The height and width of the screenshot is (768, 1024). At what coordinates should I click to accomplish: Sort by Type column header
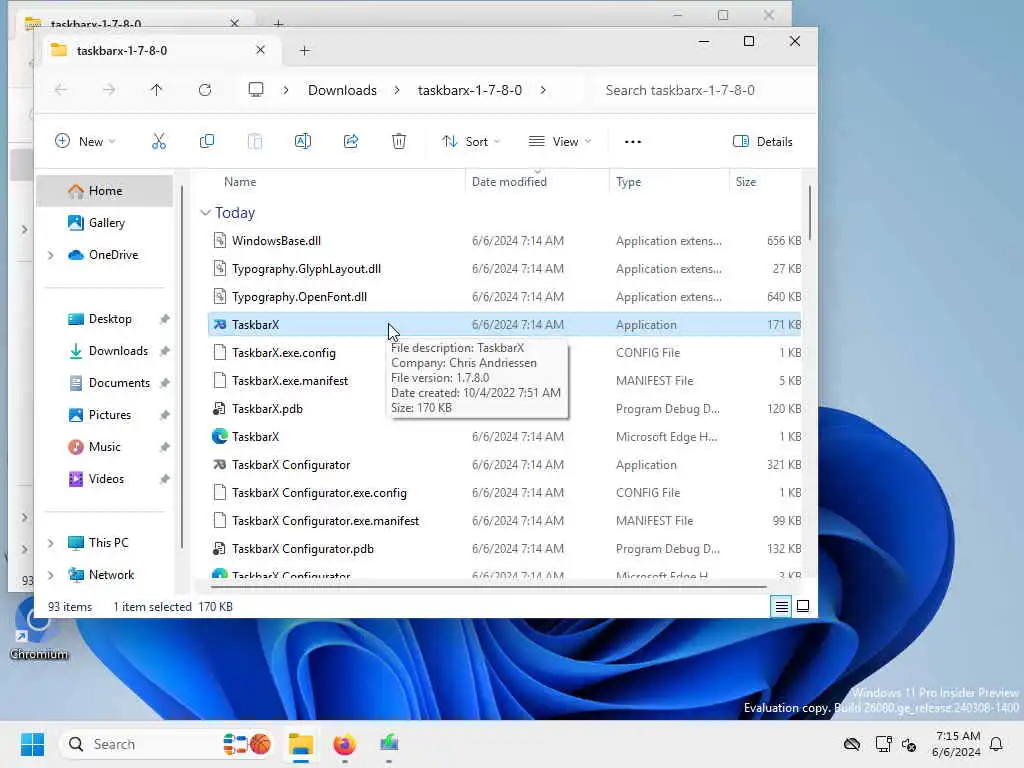tap(628, 182)
